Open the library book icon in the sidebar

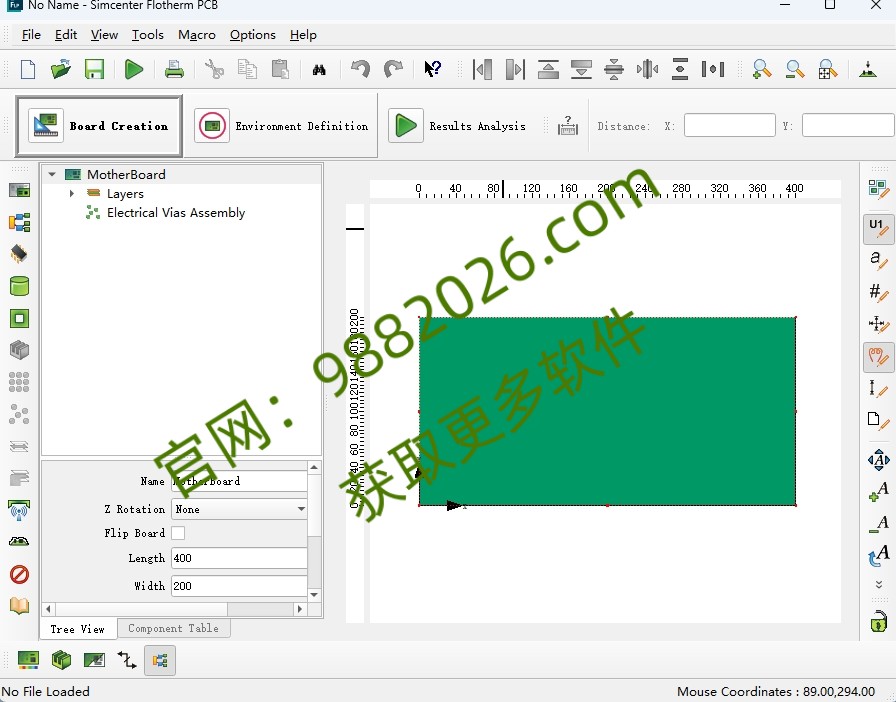(19, 605)
